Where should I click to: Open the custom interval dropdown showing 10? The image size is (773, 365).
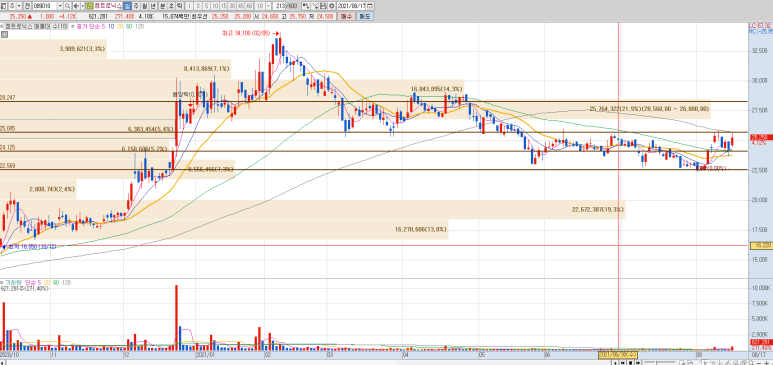tap(269, 6)
